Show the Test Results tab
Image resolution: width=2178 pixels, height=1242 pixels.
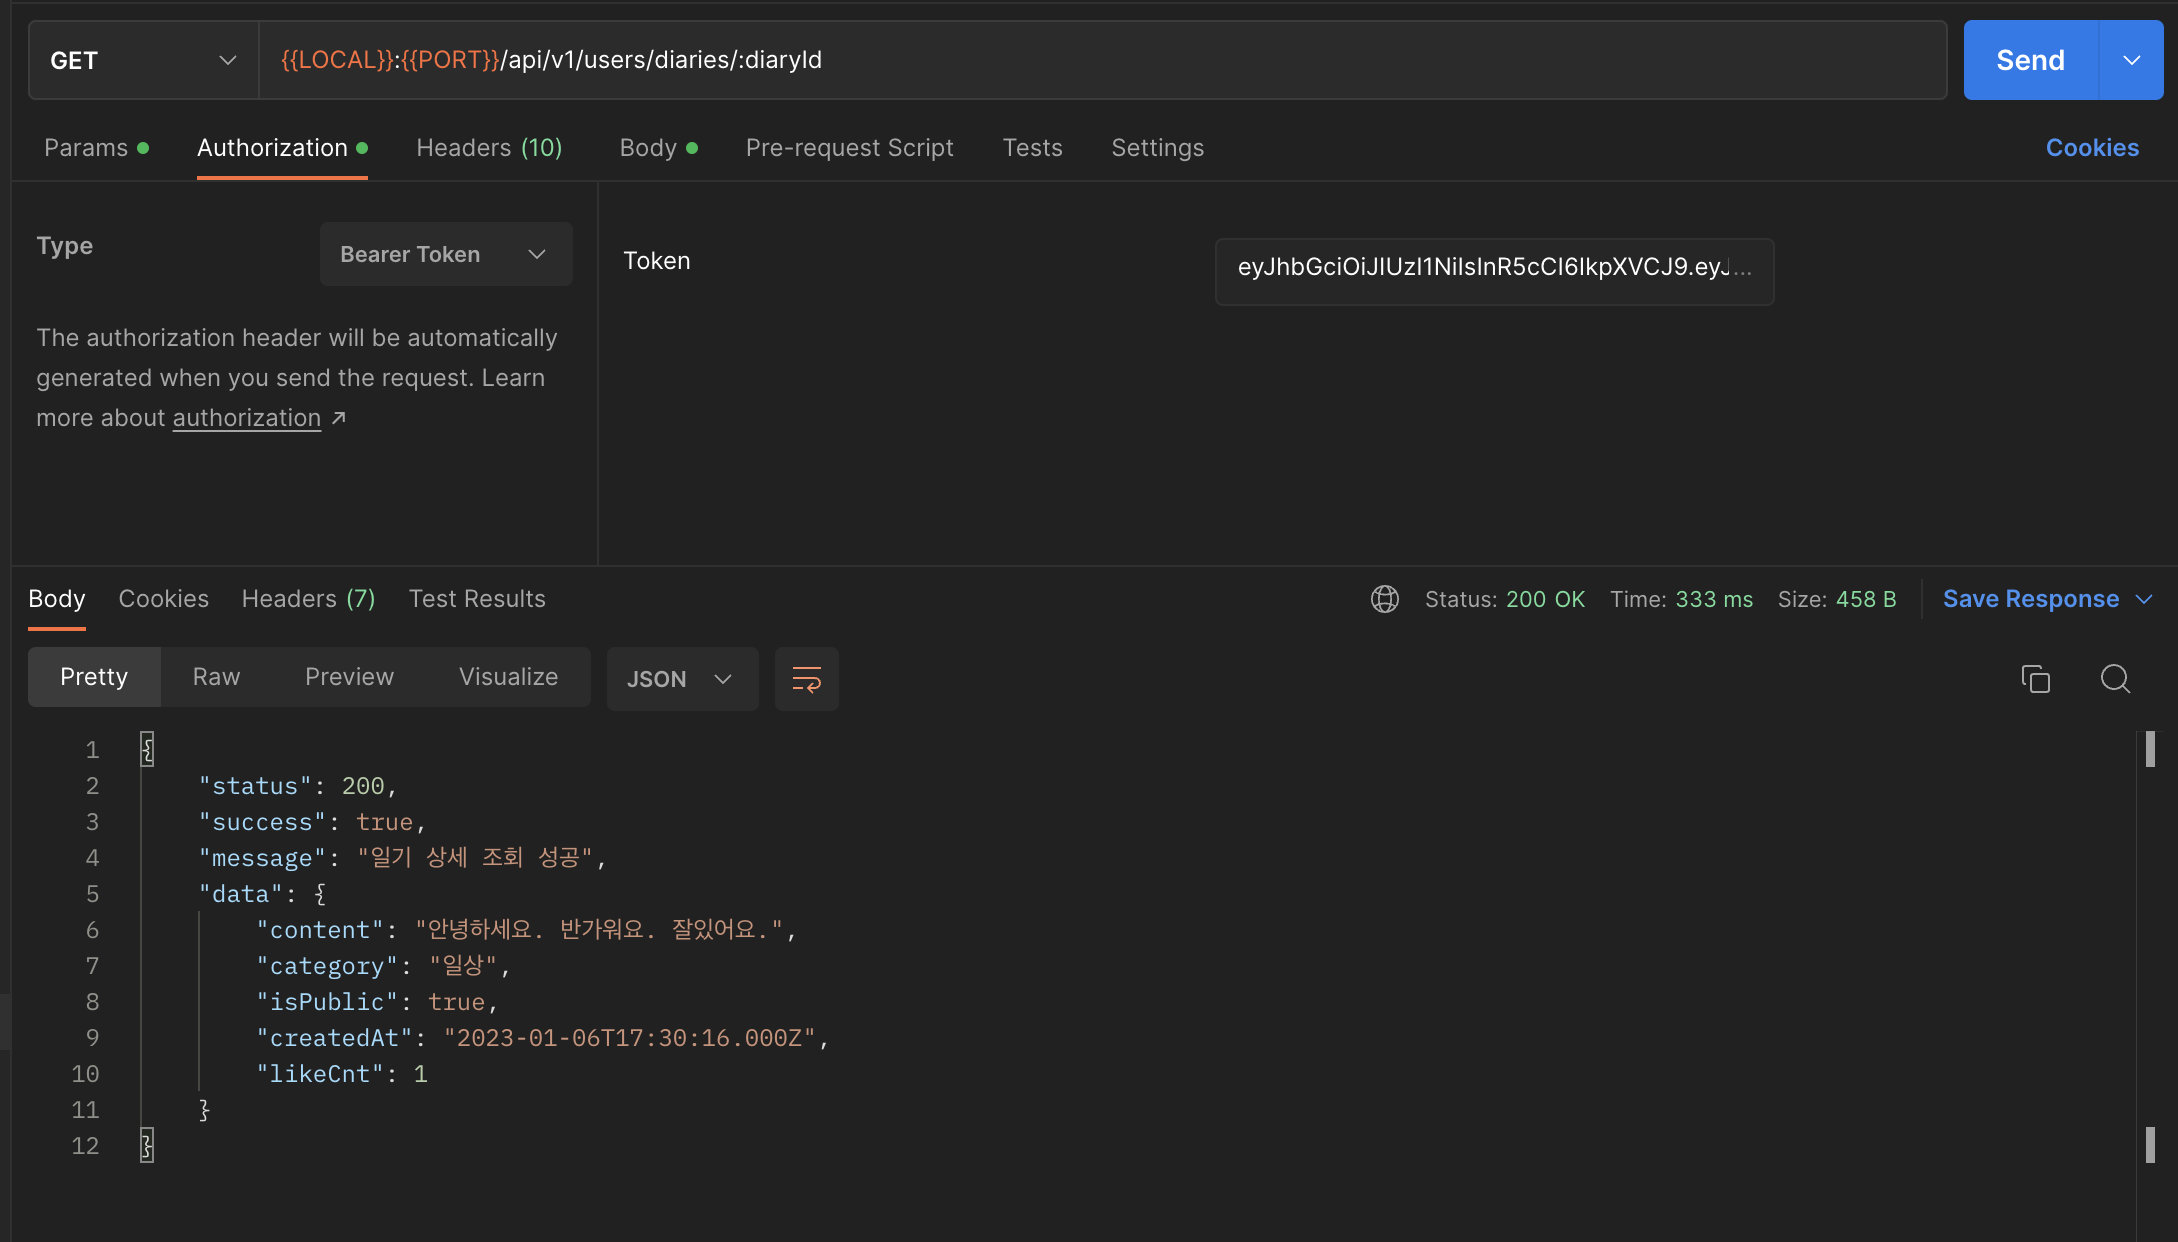click(x=477, y=599)
